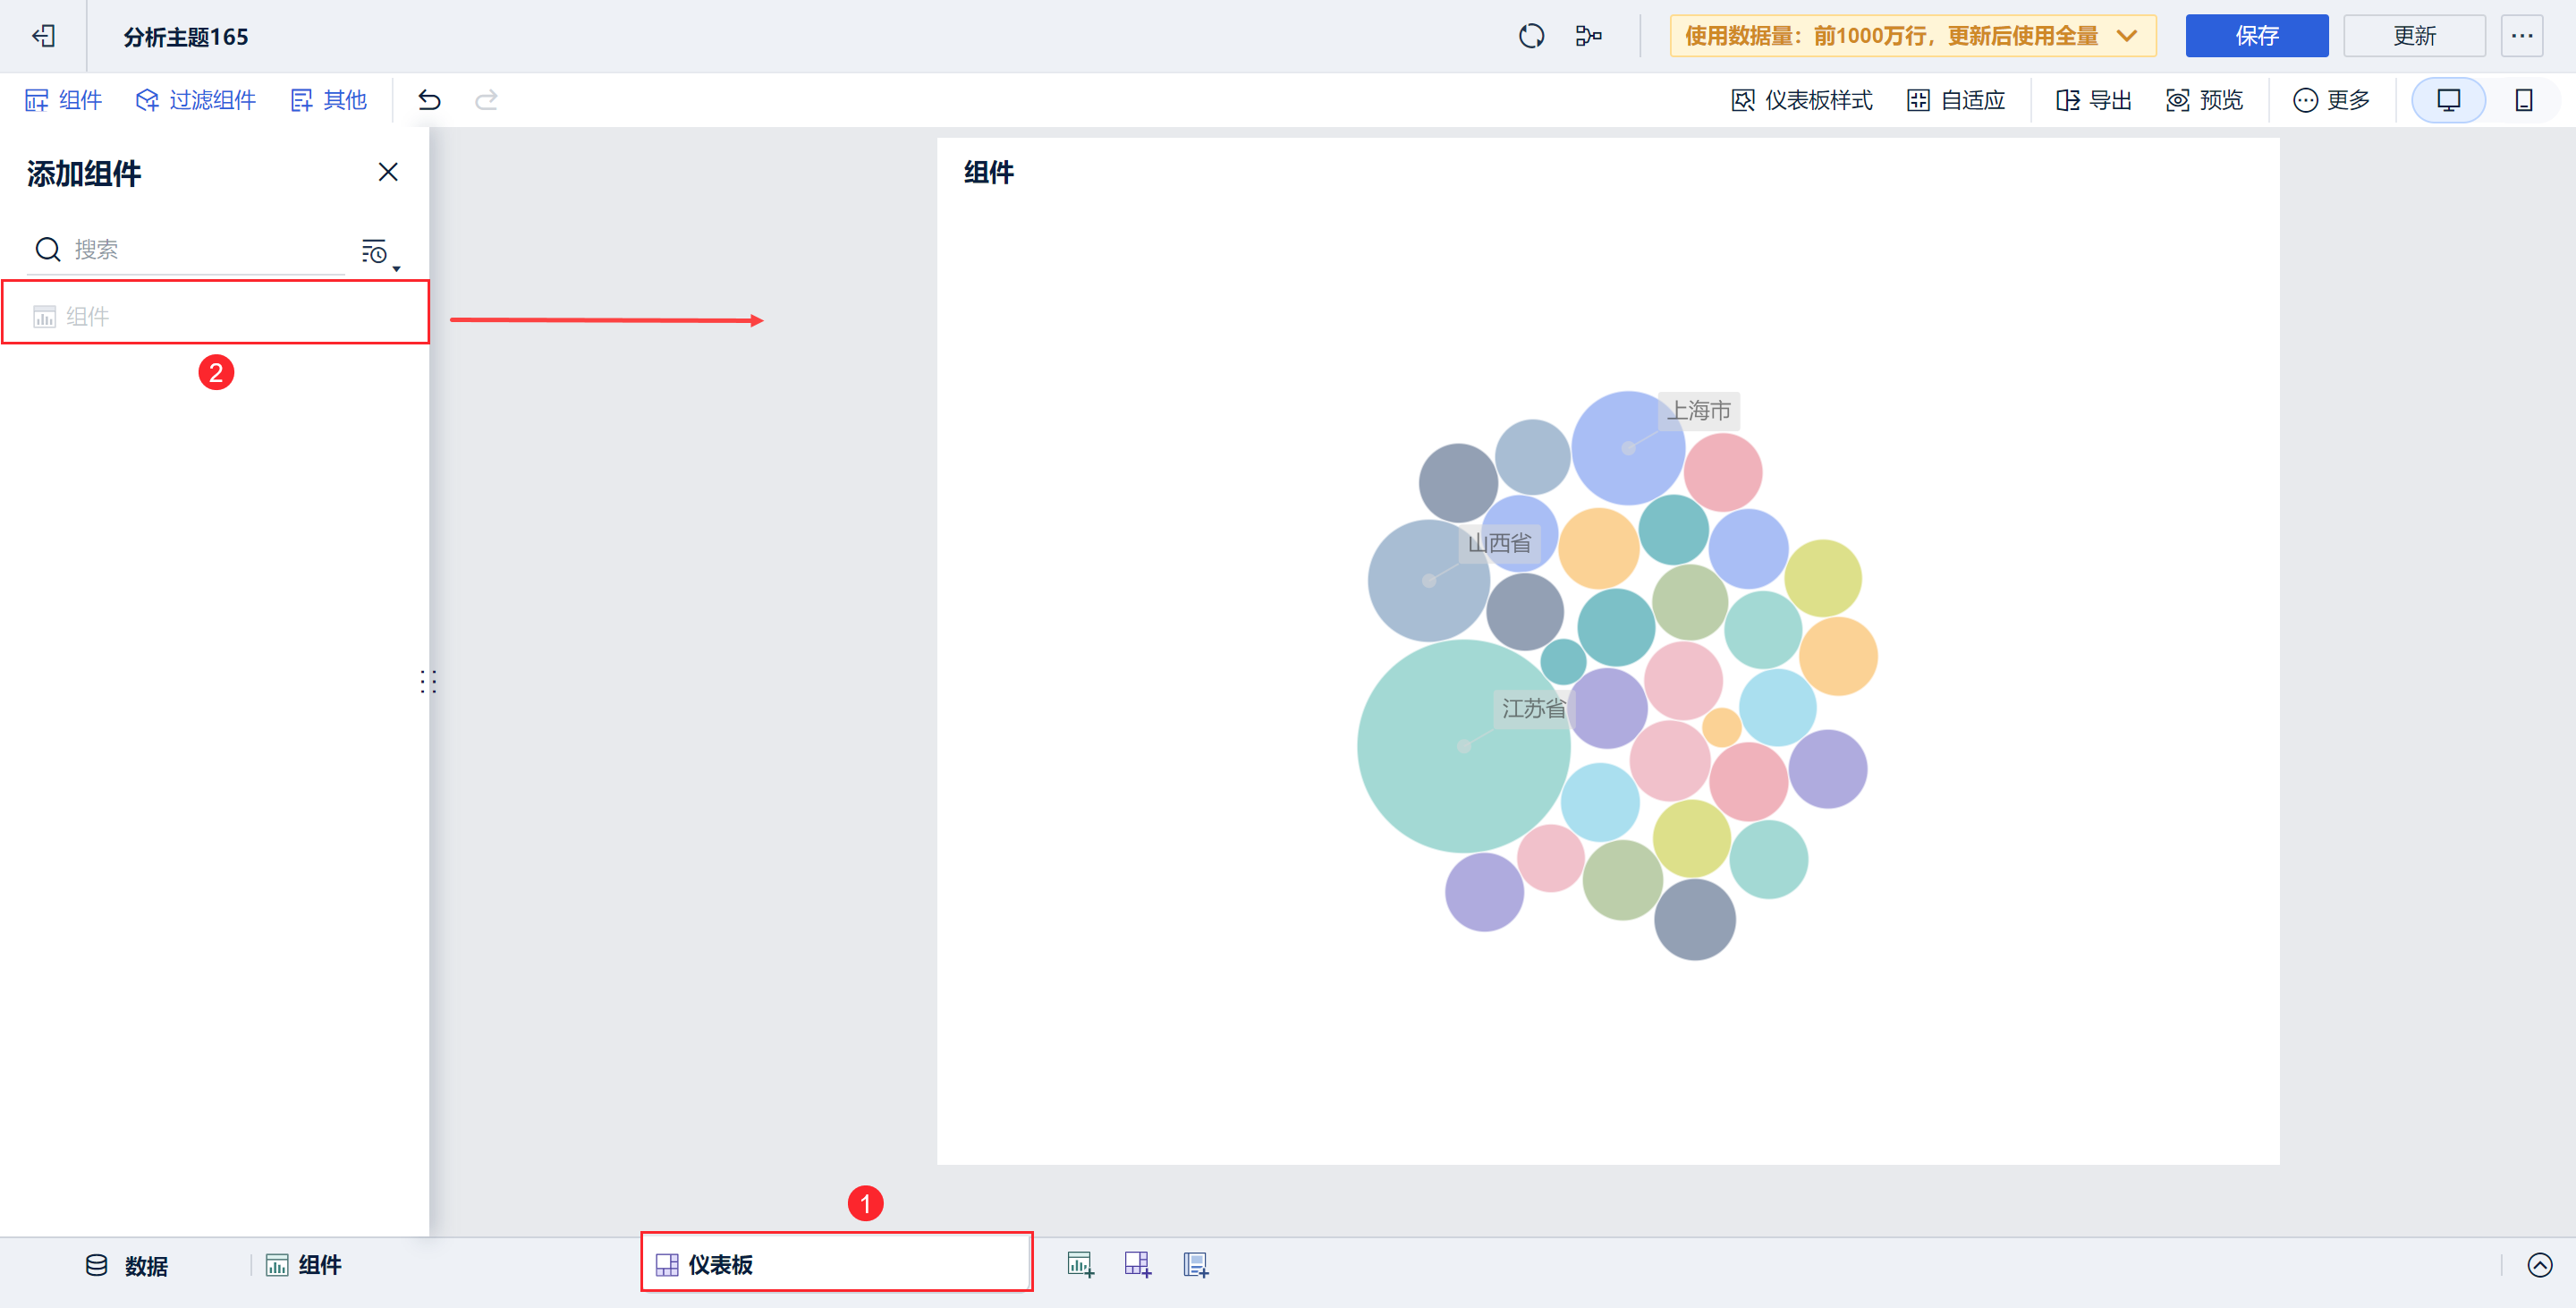Click the back/exit icon at top left

tap(43, 36)
